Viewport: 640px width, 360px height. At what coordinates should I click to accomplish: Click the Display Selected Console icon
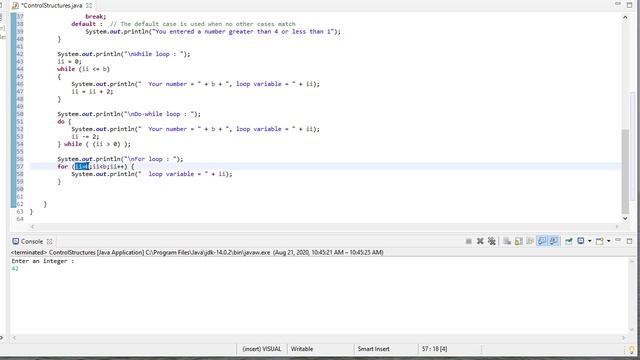(x=580, y=241)
